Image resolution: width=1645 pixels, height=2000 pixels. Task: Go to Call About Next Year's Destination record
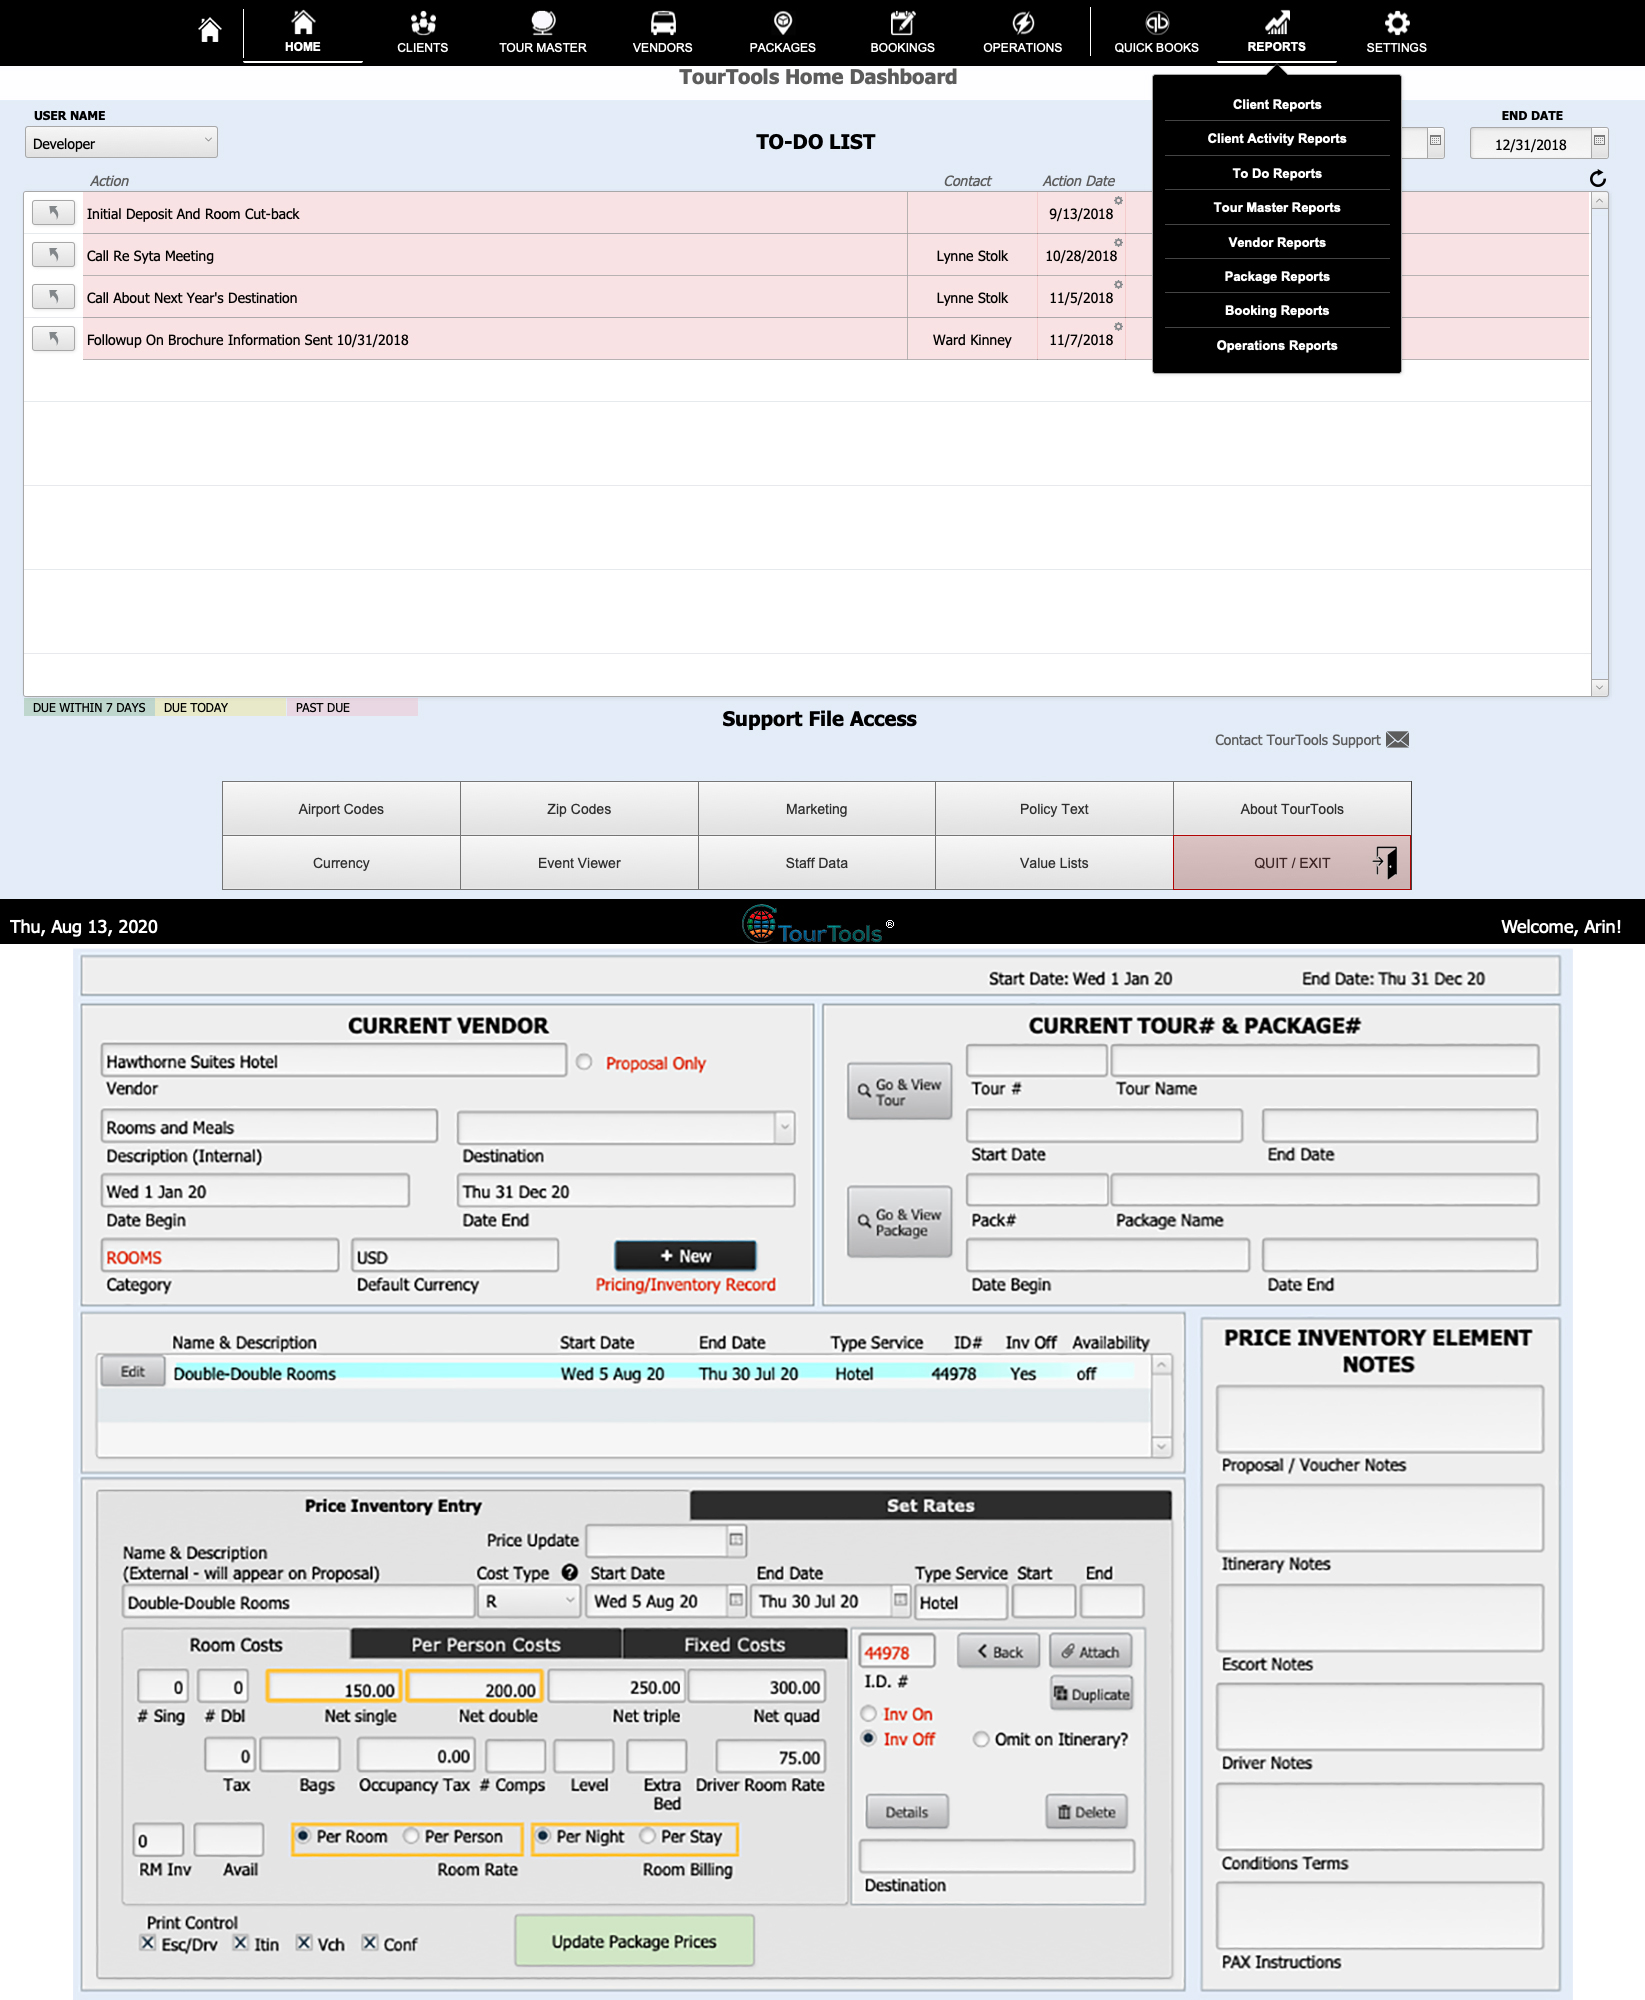pos(53,296)
